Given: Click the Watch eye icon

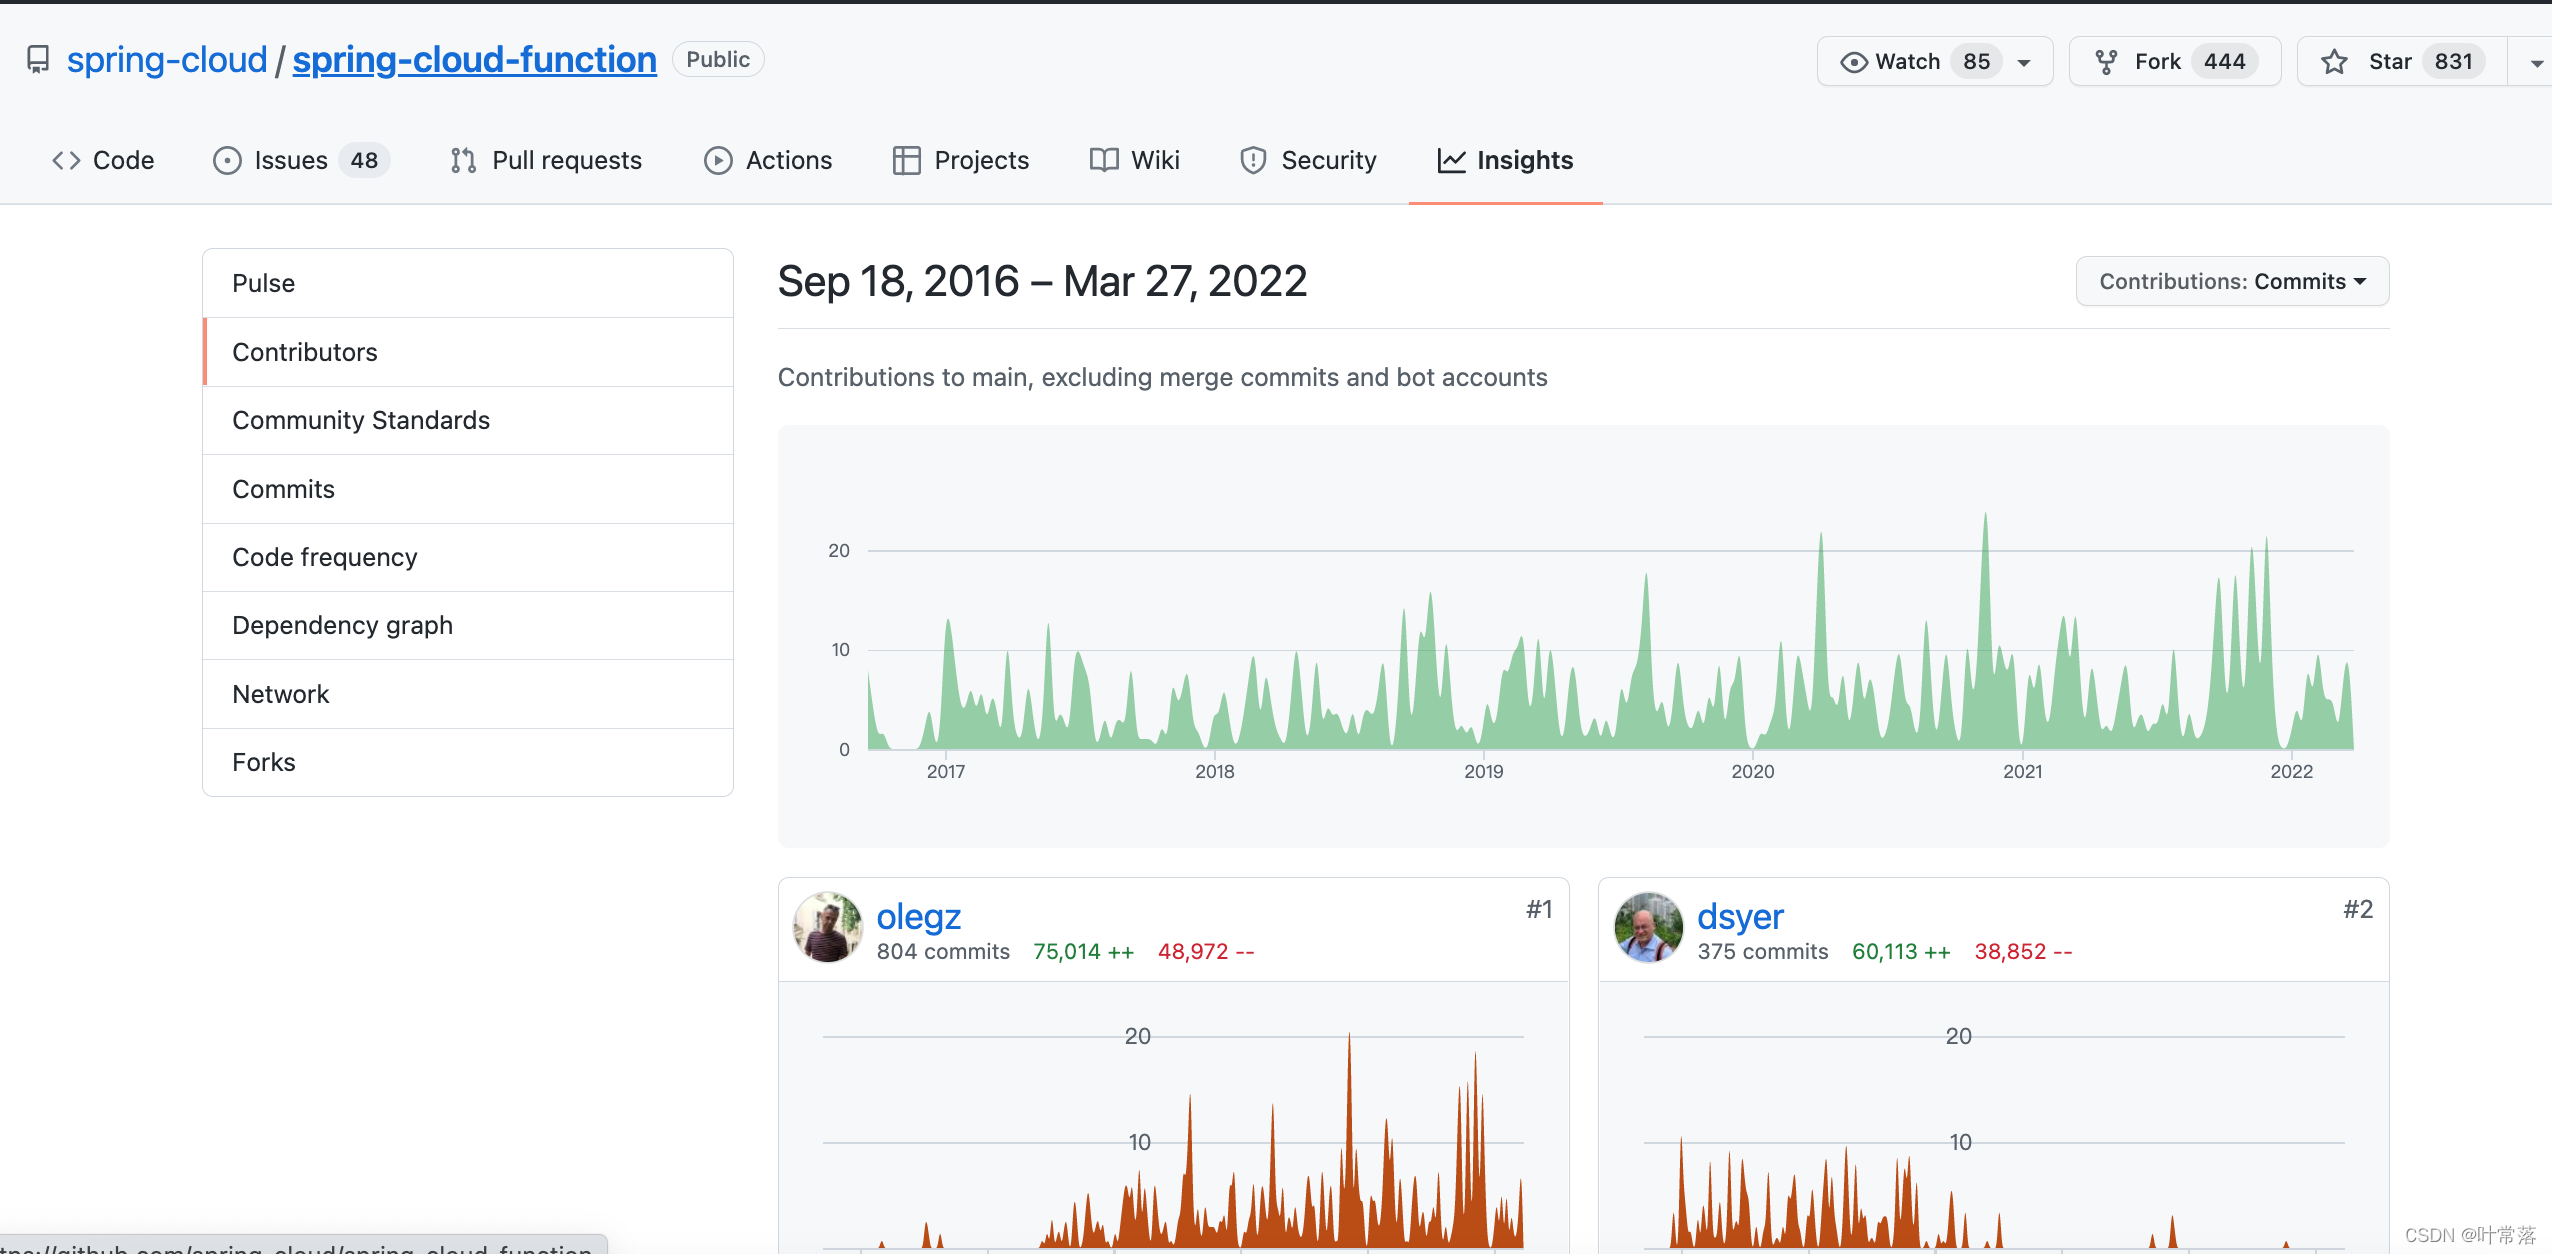Looking at the screenshot, I should point(1853,62).
